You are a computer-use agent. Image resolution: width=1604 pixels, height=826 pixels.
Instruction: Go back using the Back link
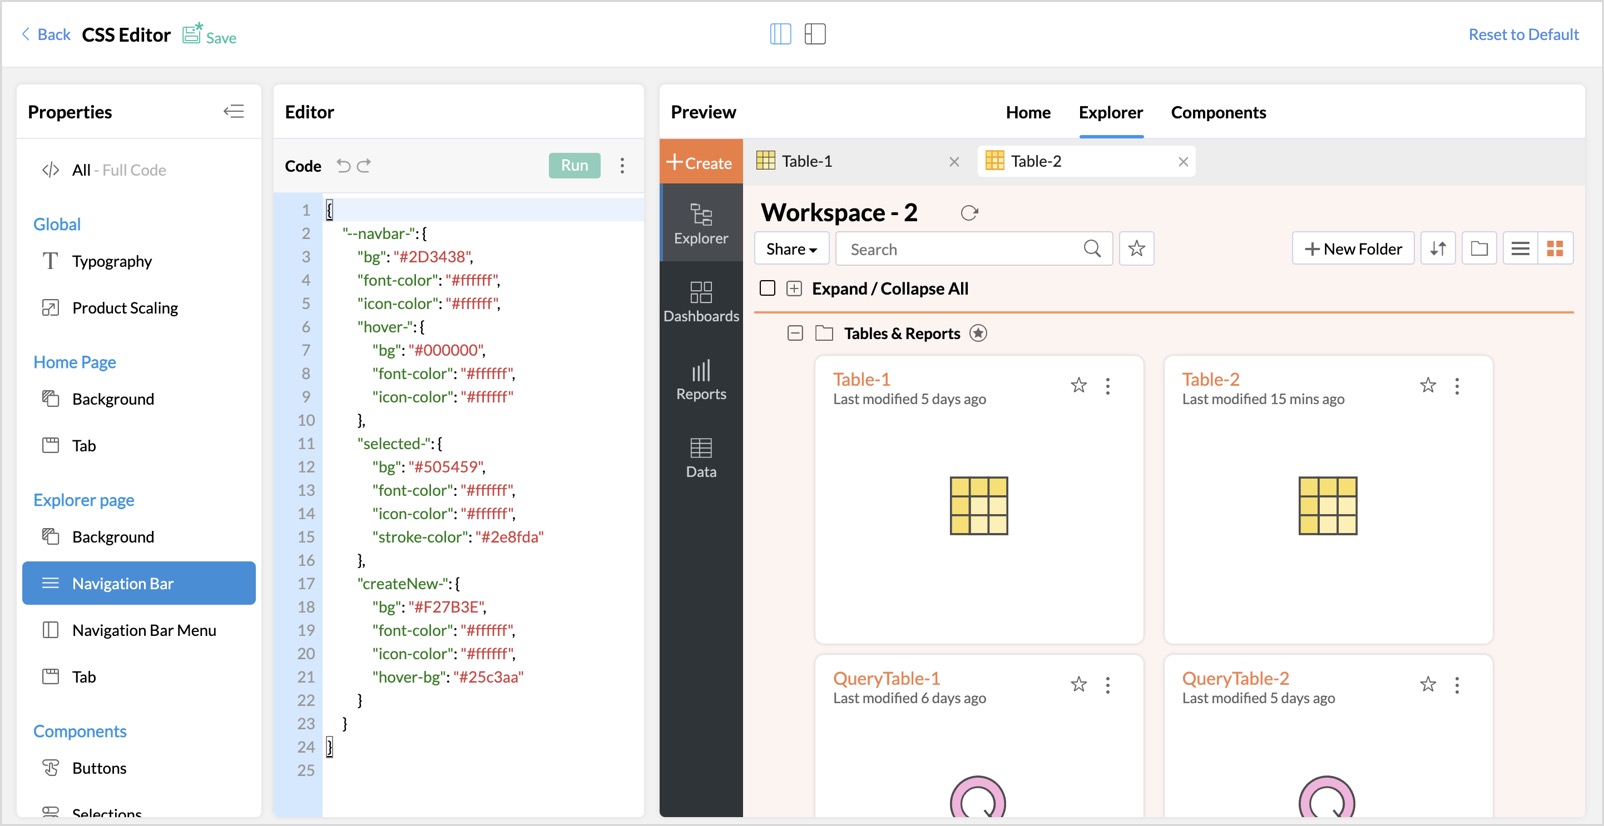coord(46,34)
